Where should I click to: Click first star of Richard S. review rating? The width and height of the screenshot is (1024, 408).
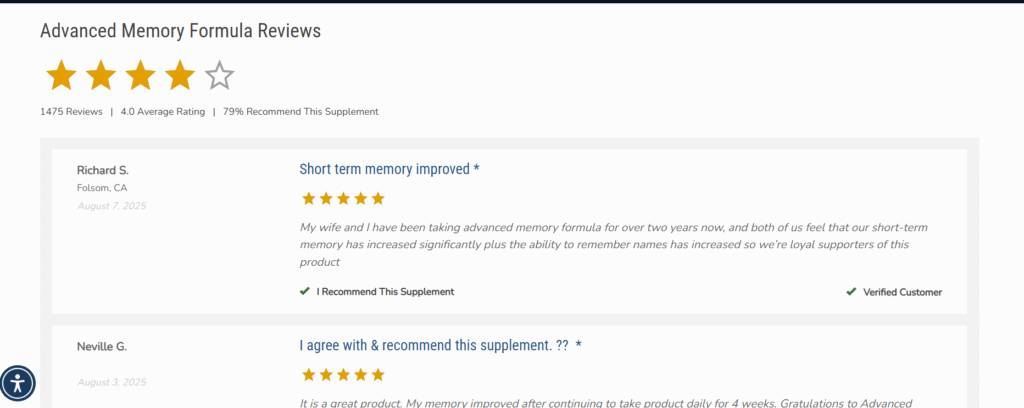coord(309,198)
